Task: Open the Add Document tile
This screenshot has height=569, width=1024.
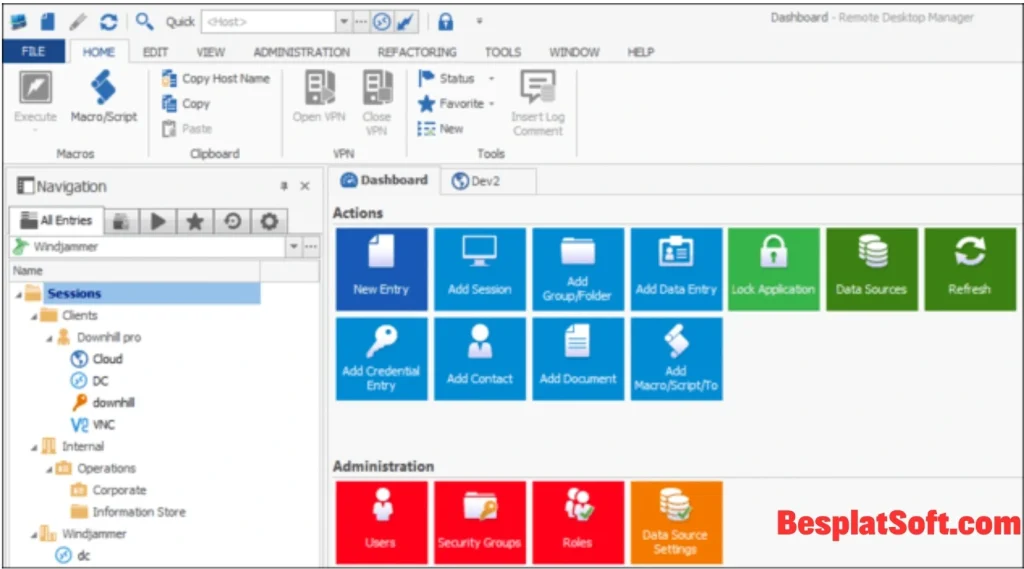Action: click(x=578, y=359)
